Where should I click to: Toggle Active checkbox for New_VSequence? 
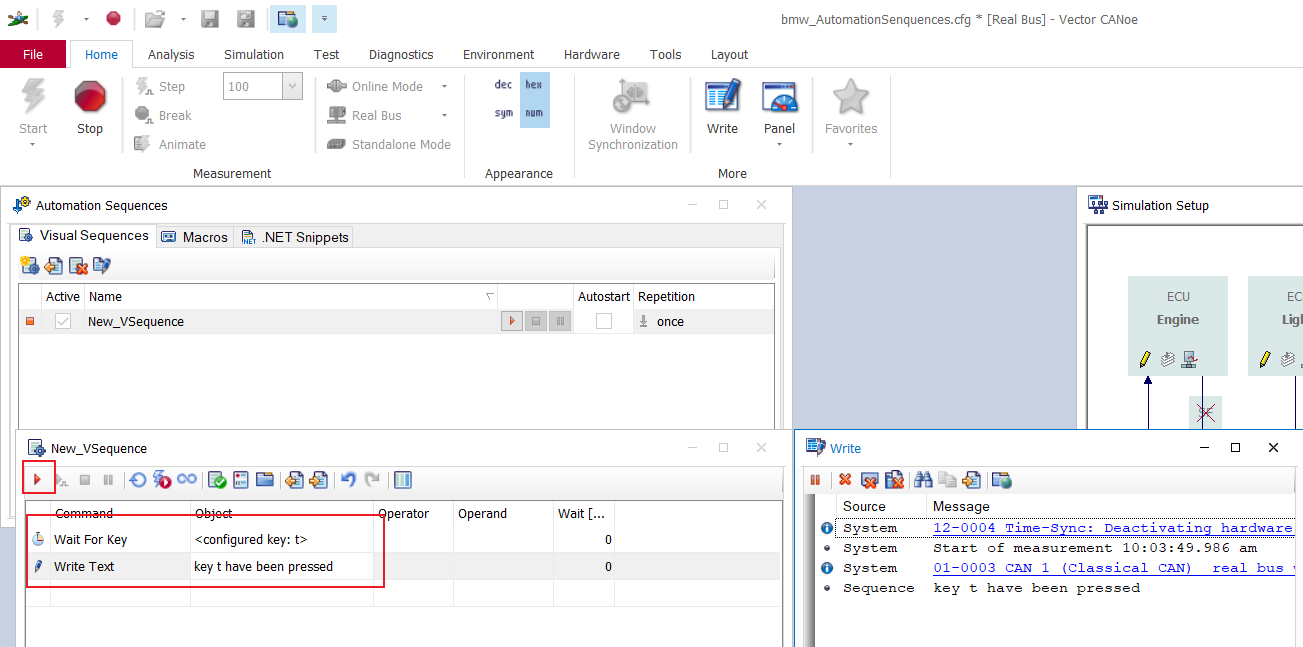click(x=63, y=321)
